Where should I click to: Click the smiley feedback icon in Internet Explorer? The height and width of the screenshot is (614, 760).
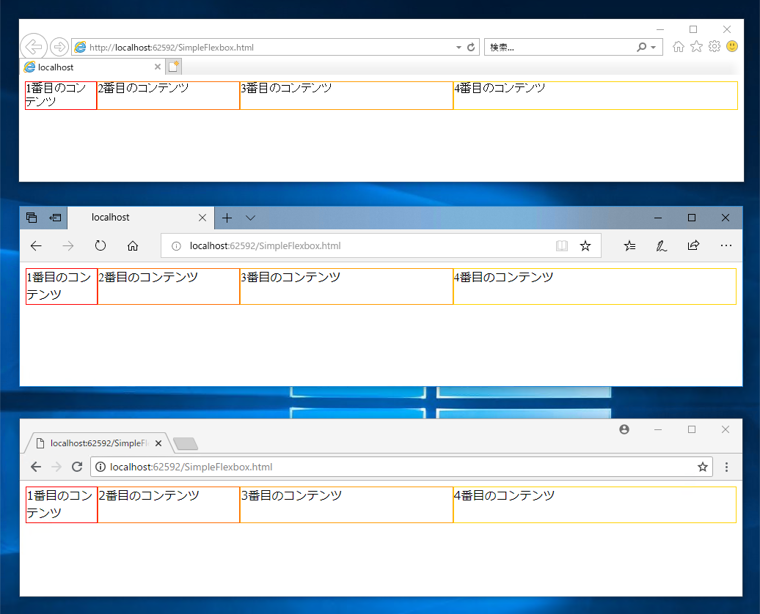pos(732,47)
